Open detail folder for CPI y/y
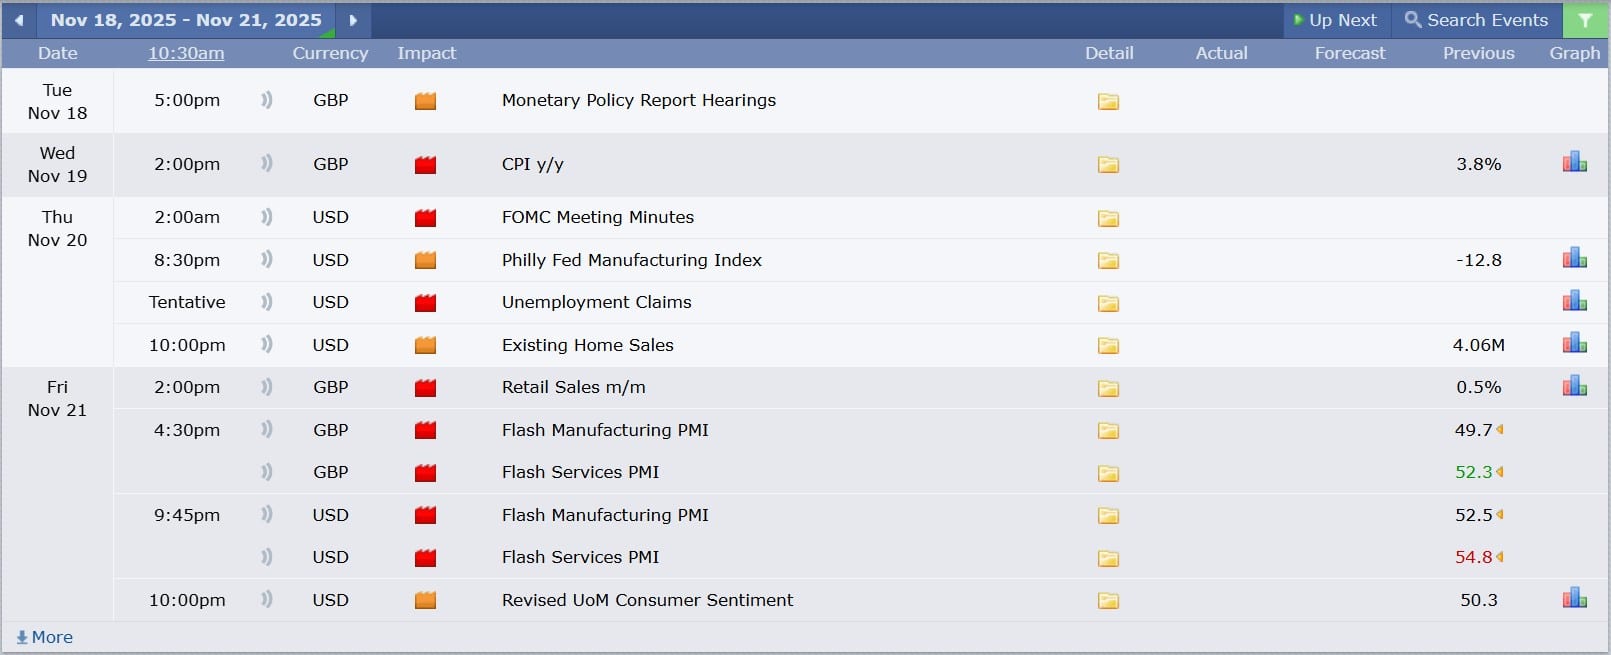The height and width of the screenshot is (655, 1611). (1108, 165)
